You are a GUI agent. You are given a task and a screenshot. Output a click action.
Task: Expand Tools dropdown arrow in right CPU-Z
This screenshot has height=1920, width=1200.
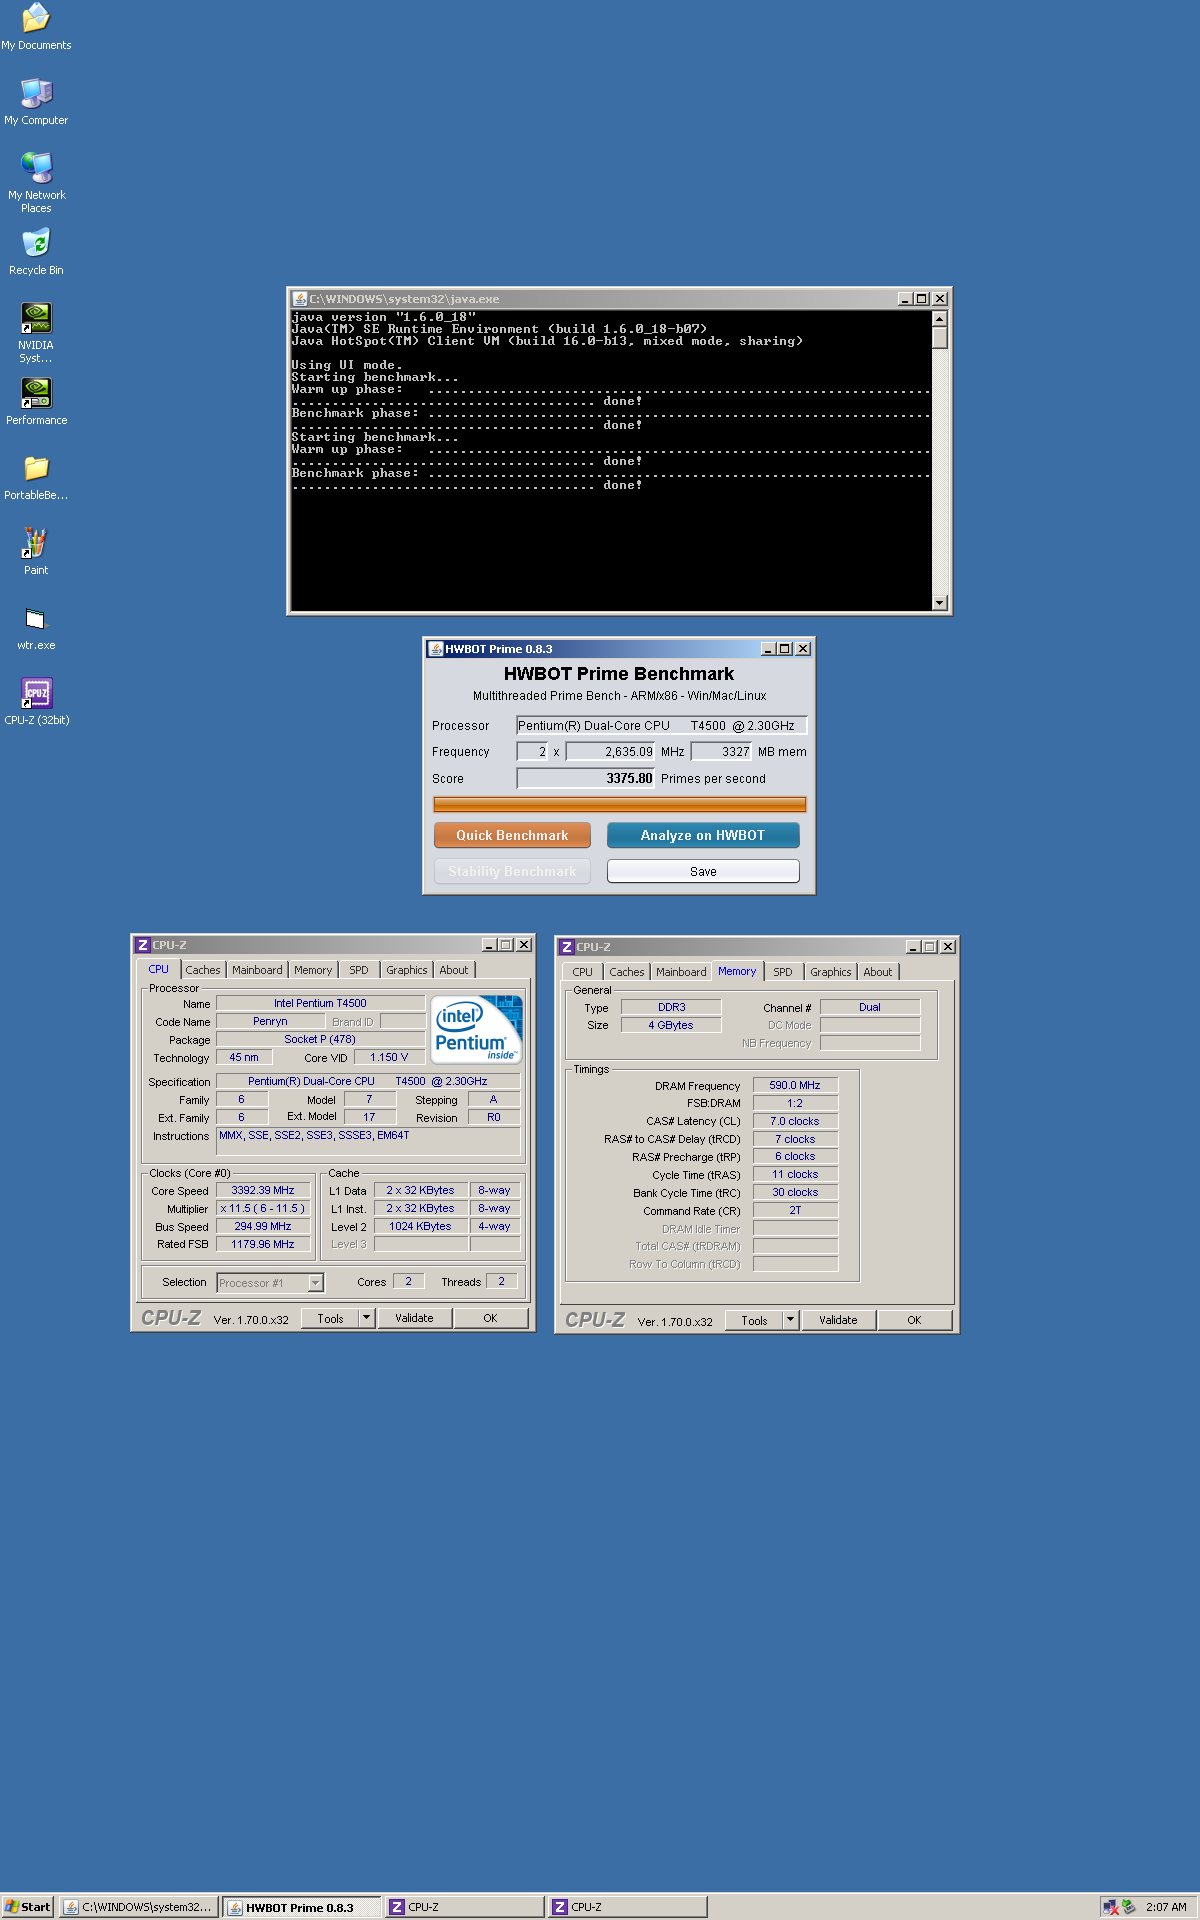pos(791,1320)
